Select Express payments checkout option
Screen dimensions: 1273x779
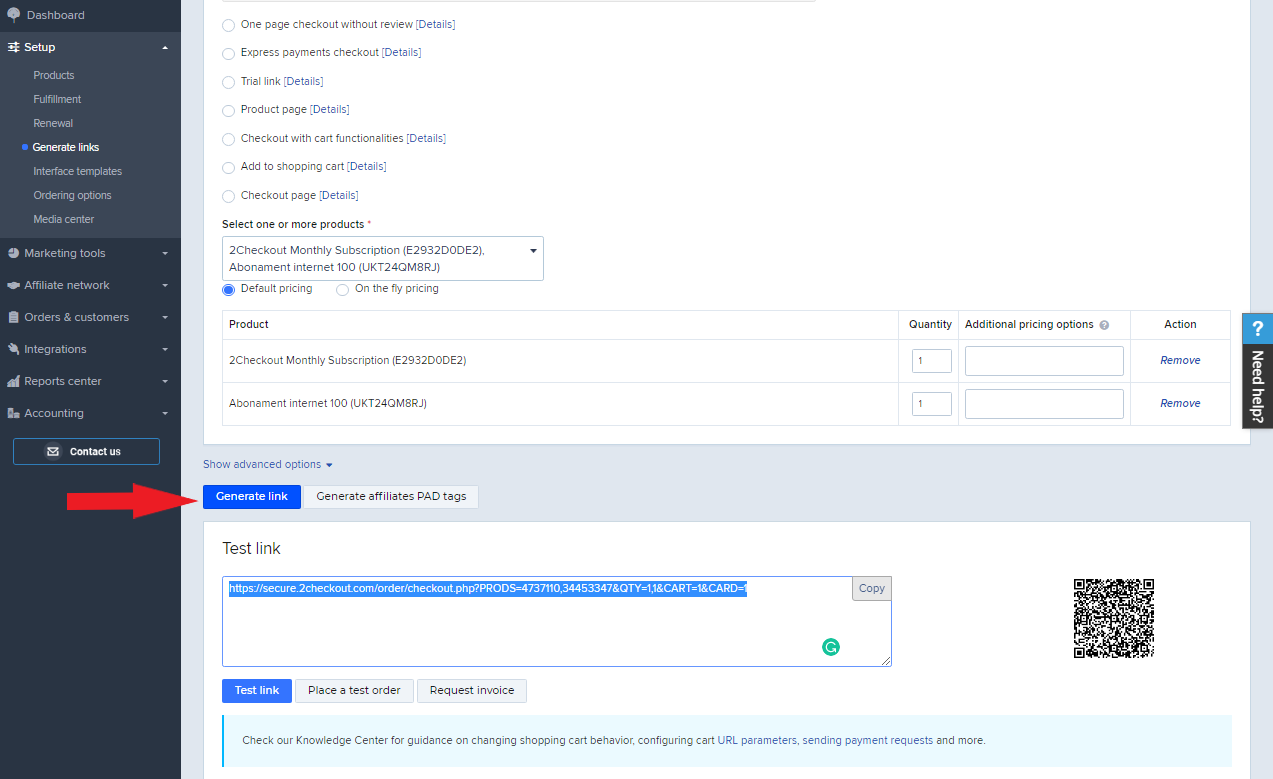[x=229, y=53]
